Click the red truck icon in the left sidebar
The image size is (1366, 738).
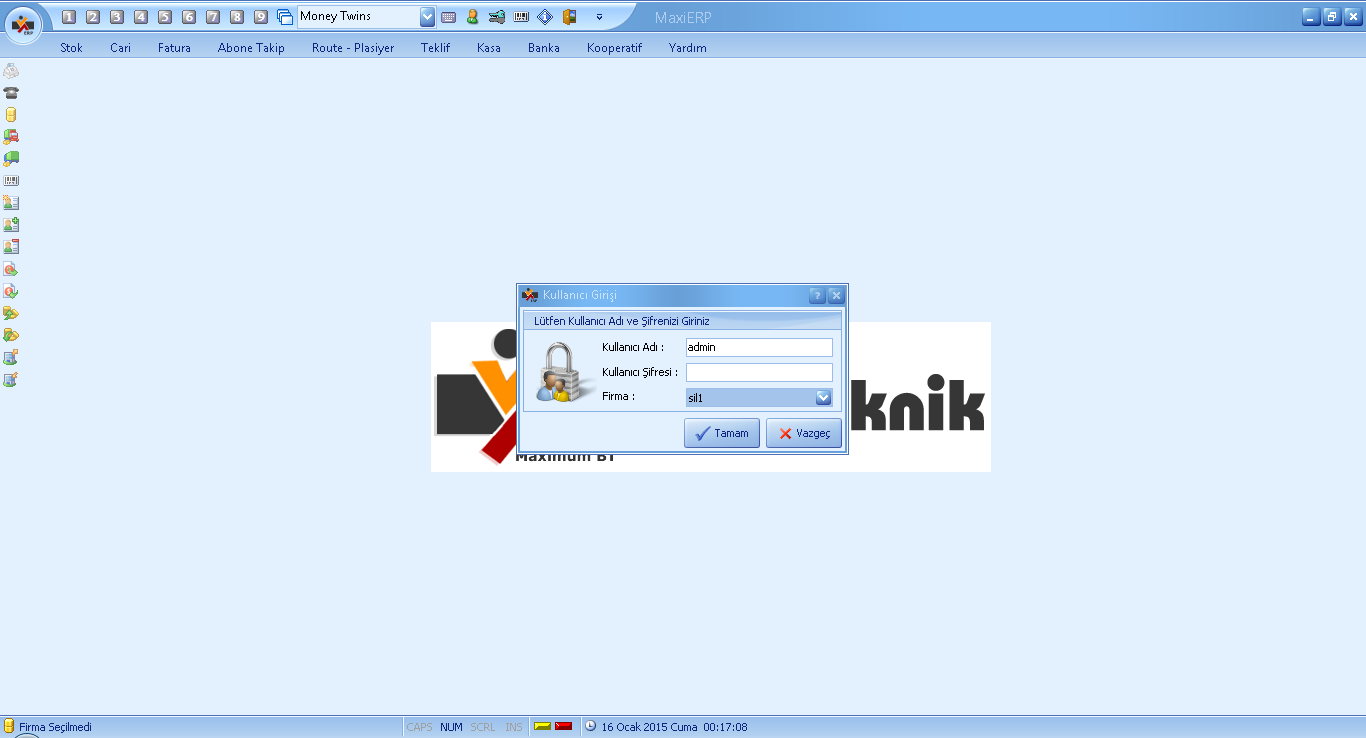coord(11,136)
